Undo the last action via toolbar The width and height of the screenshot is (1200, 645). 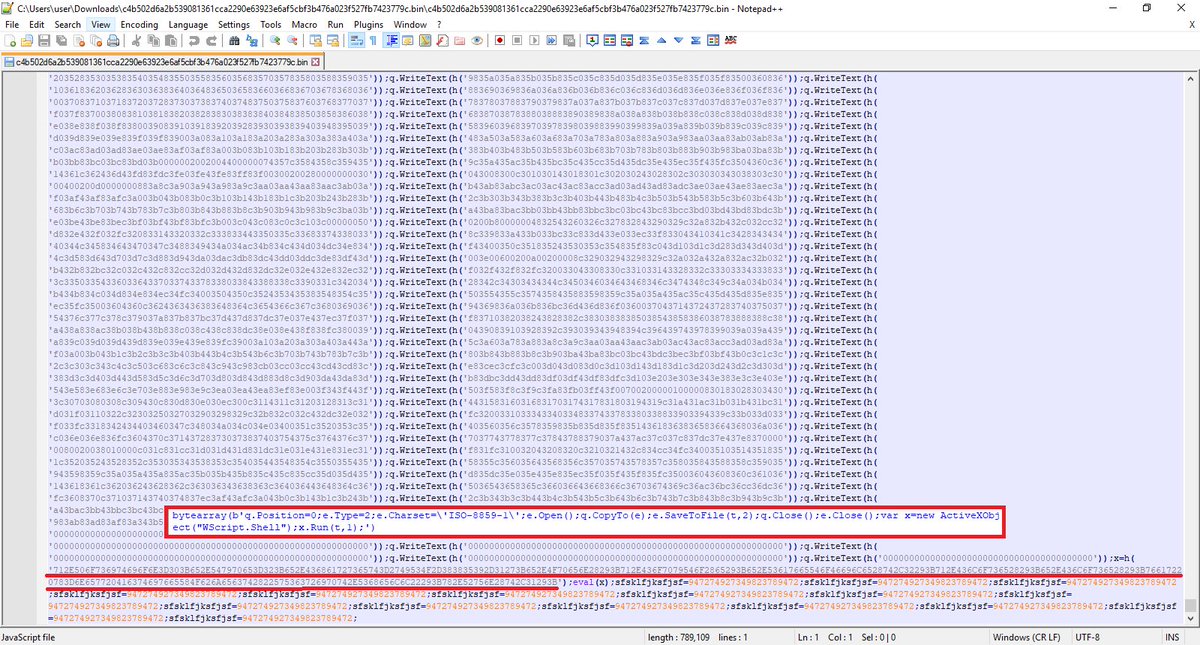pos(194,40)
